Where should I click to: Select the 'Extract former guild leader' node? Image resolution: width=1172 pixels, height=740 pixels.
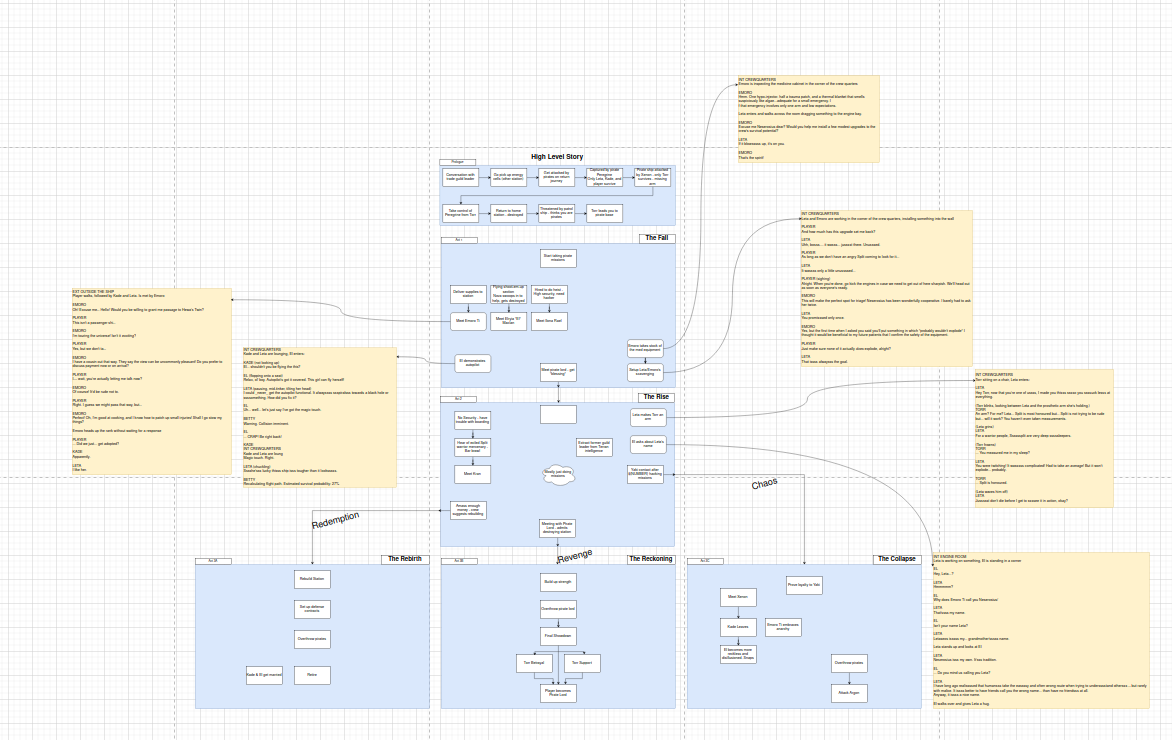[x=594, y=447]
